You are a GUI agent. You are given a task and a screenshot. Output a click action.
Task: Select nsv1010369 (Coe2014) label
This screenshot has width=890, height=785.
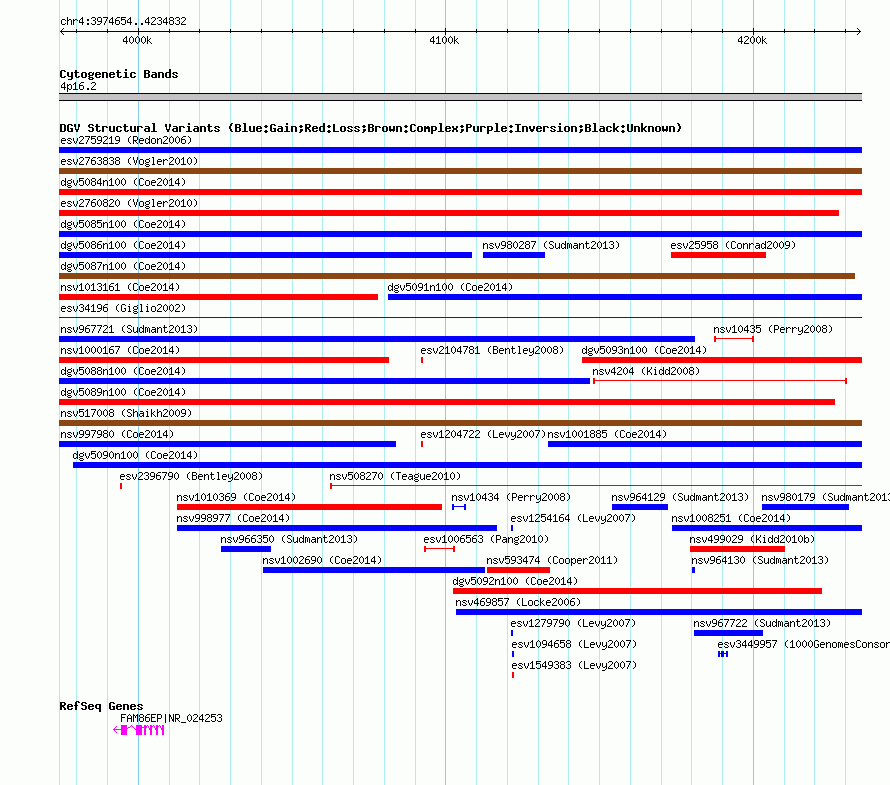(236, 497)
